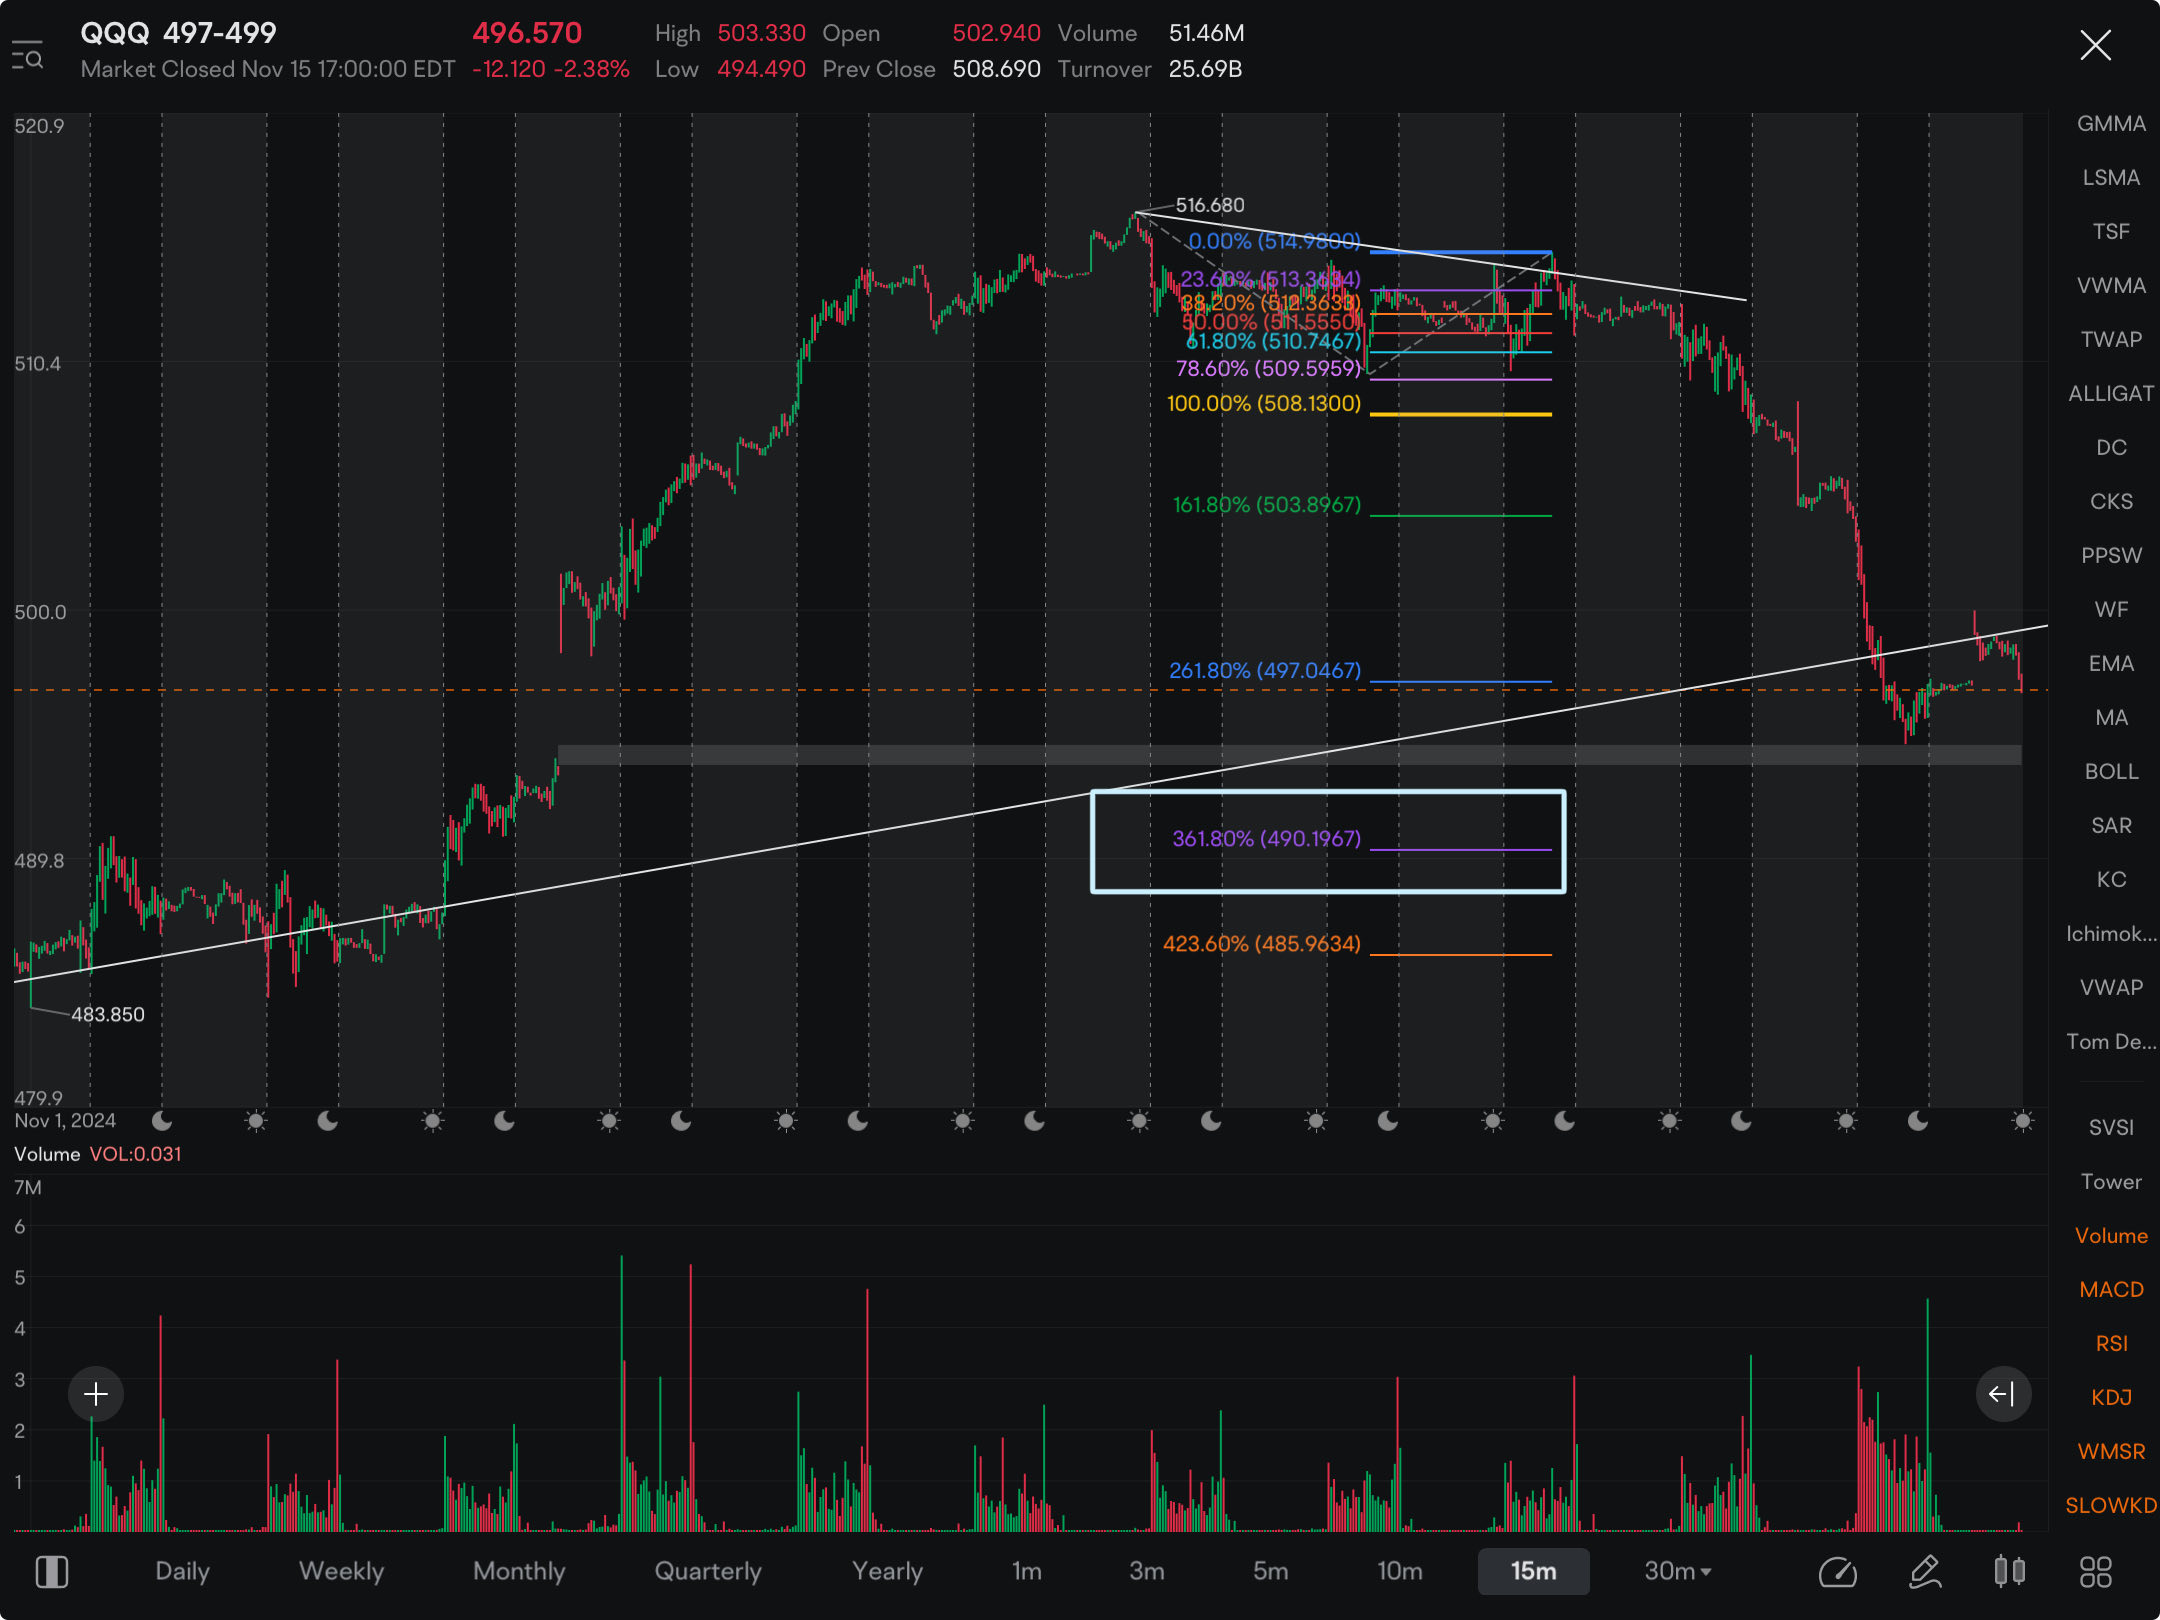The image size is (2160, 1620).
Task: Switch to the Daily timeframe
Action: 182,1571
